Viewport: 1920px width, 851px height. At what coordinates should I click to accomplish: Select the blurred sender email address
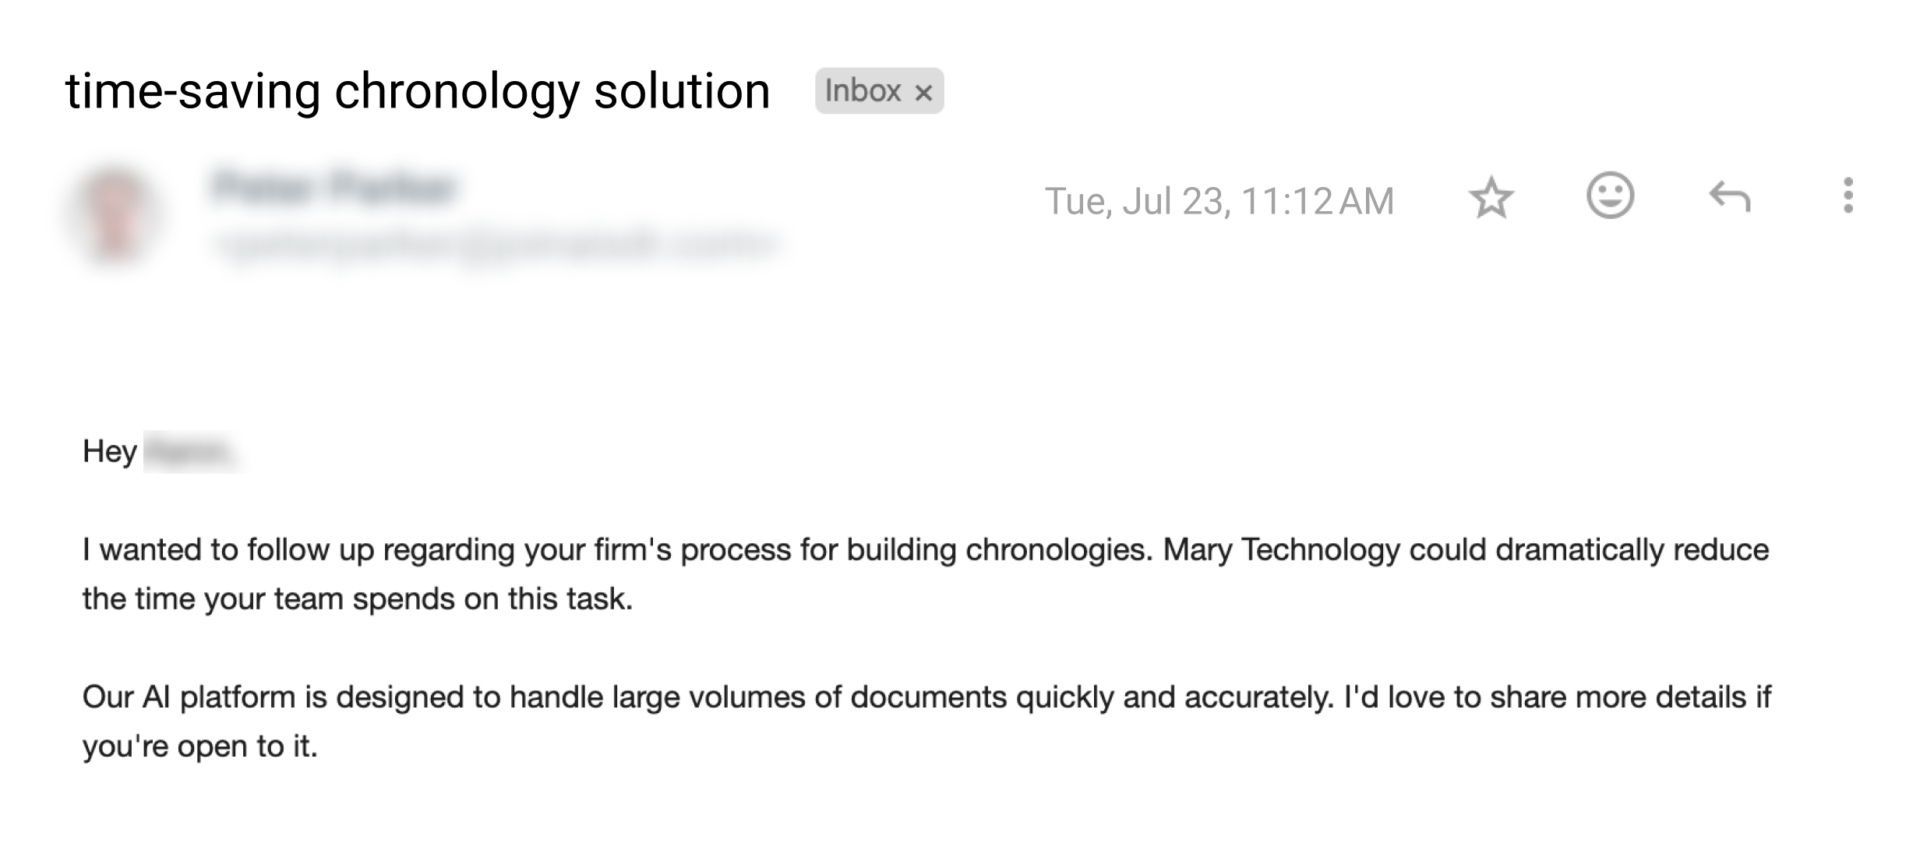coord(495,243)
